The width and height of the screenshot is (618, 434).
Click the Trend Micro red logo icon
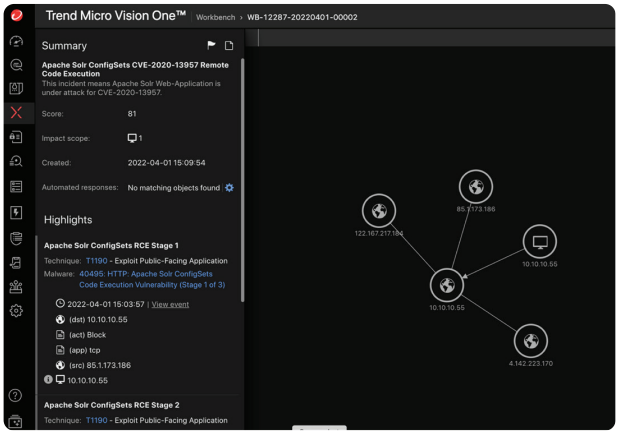tap(17, 16)
